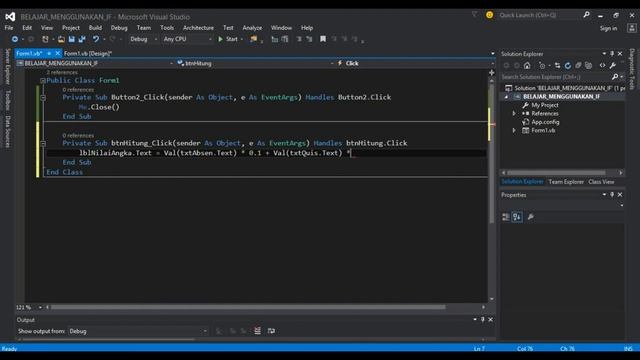Click the Solution Explorer search magnifier icon
This screenshot has width=640, height=360.
615,77
